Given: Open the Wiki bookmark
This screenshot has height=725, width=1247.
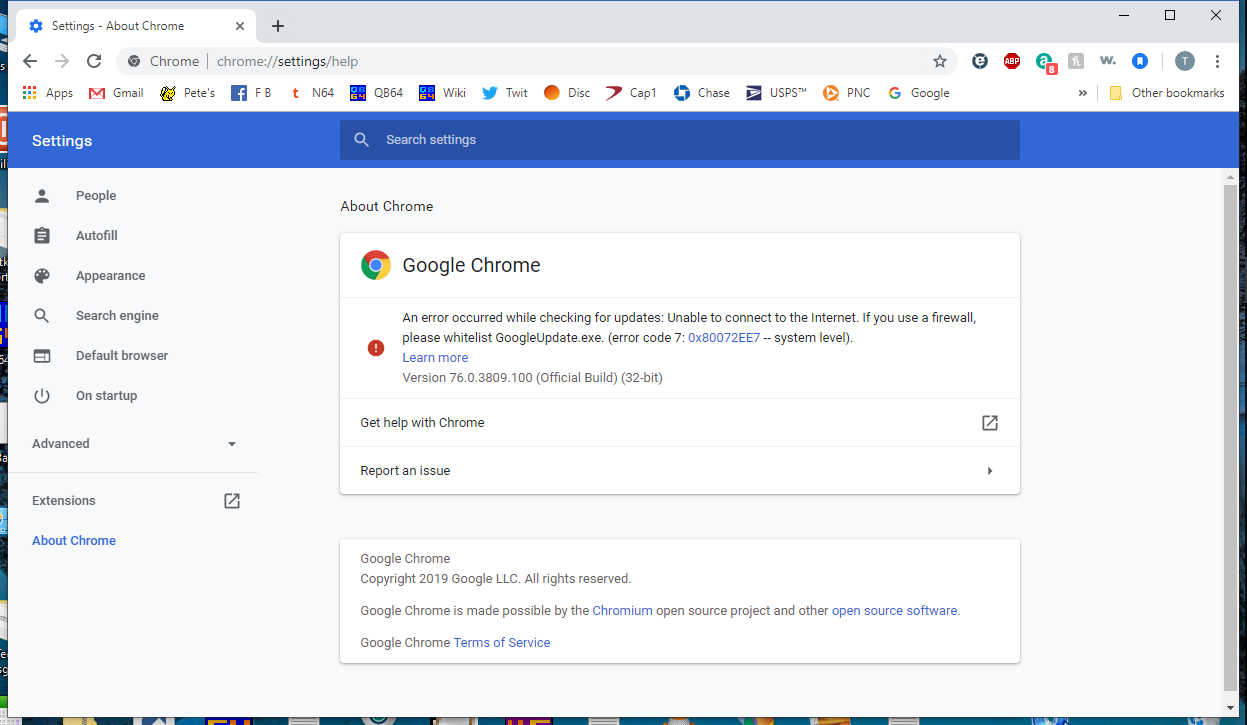Looking at the screenshot, I should tap(442, 93).
